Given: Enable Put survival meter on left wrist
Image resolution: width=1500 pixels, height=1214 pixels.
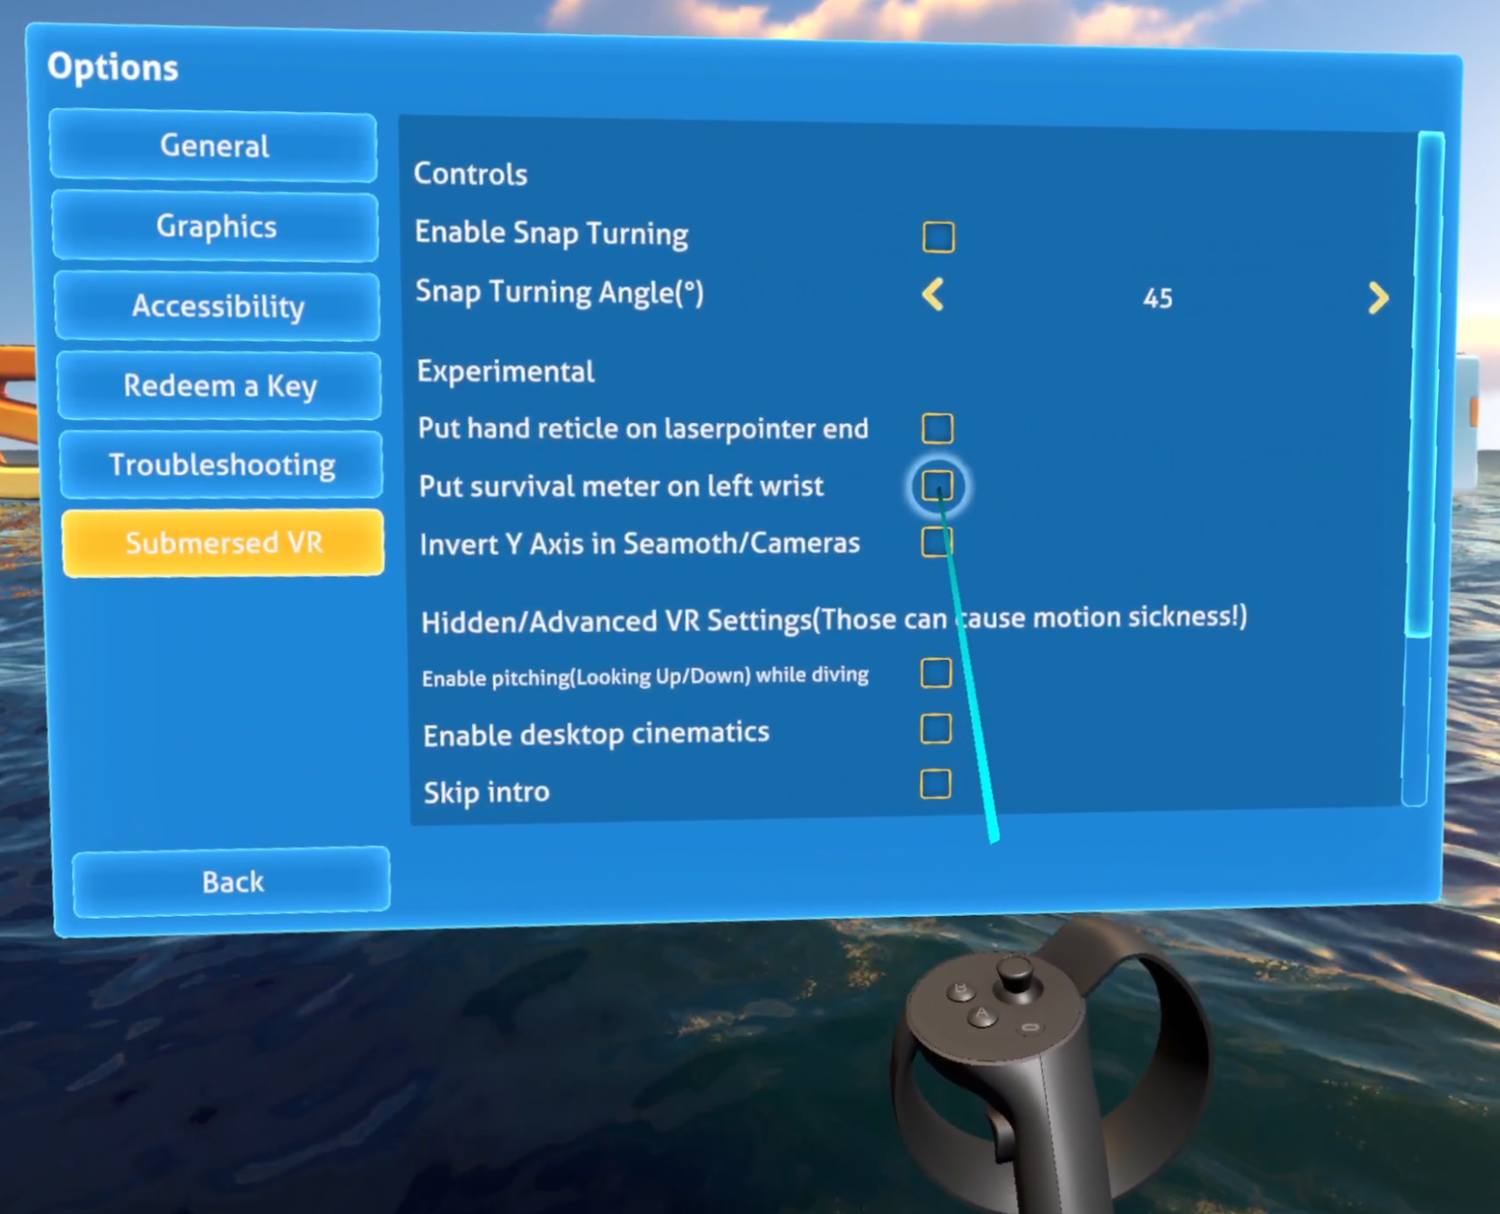Looking at the screenshot, I should (937, 486).
